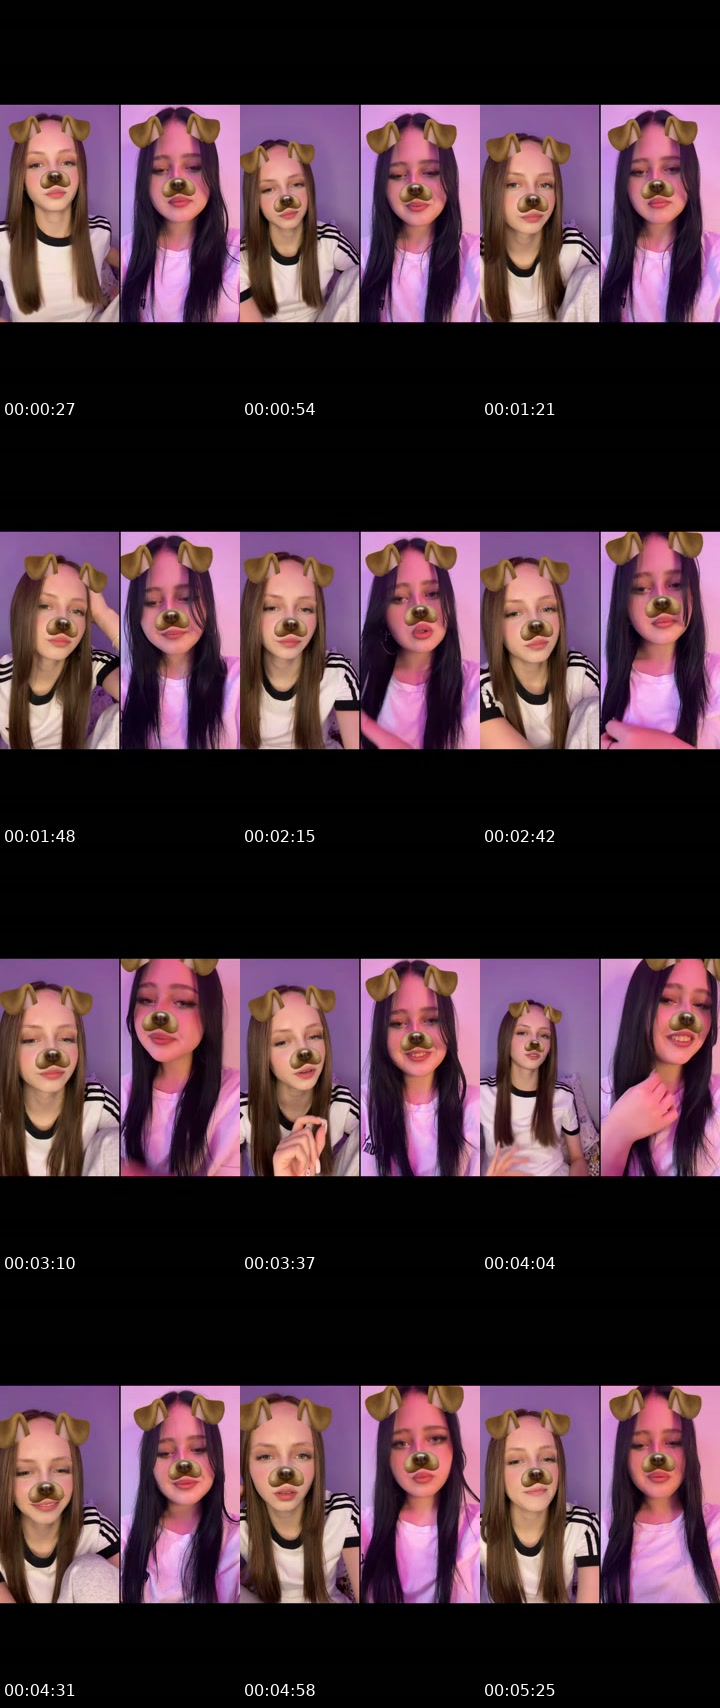Click the timestamp text 00:00:27
Viewport: 720px width, 1708px height.
click(x=40, y=409)
